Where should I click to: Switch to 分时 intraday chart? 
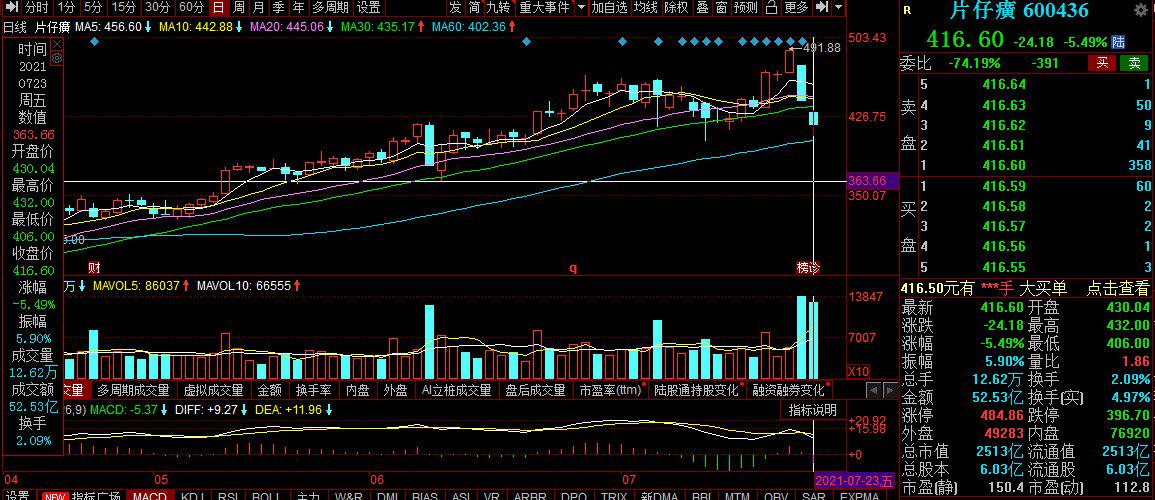tap(36, 8)
